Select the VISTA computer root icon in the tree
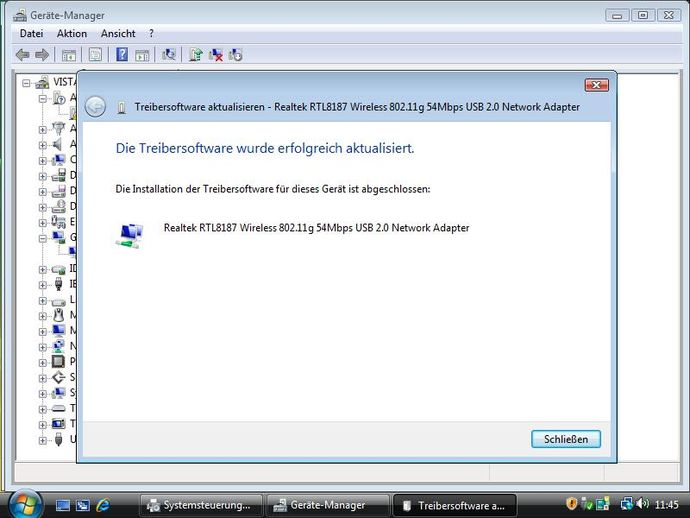This screenshot has height=518, width=690. pyautogui.click(x=42, y=82)
